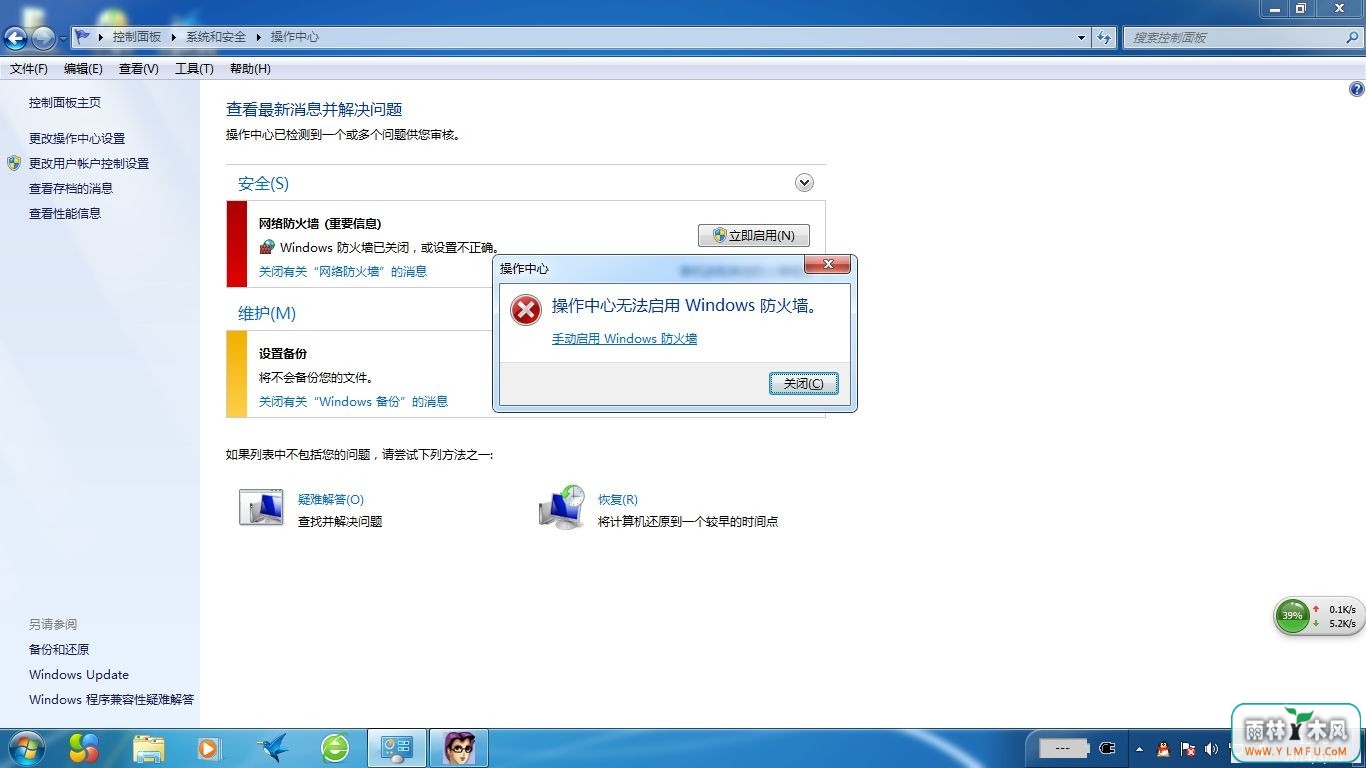Screen dimensions: 1366x768
Task: Open recent pages dropdown beside nav arrows
Action: [x=63, y=39]
